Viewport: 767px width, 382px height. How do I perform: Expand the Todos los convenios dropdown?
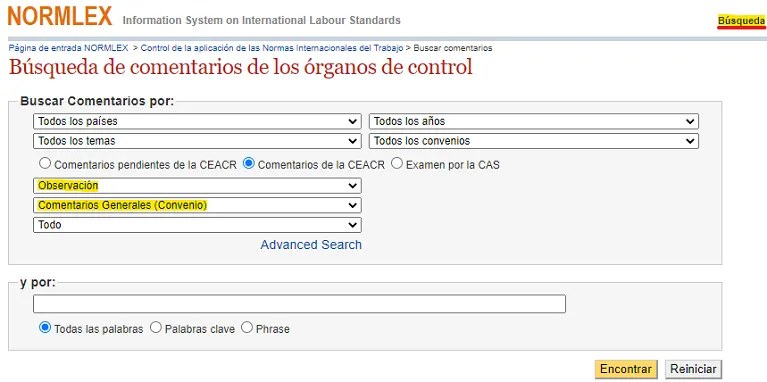[x=534, y=141]
